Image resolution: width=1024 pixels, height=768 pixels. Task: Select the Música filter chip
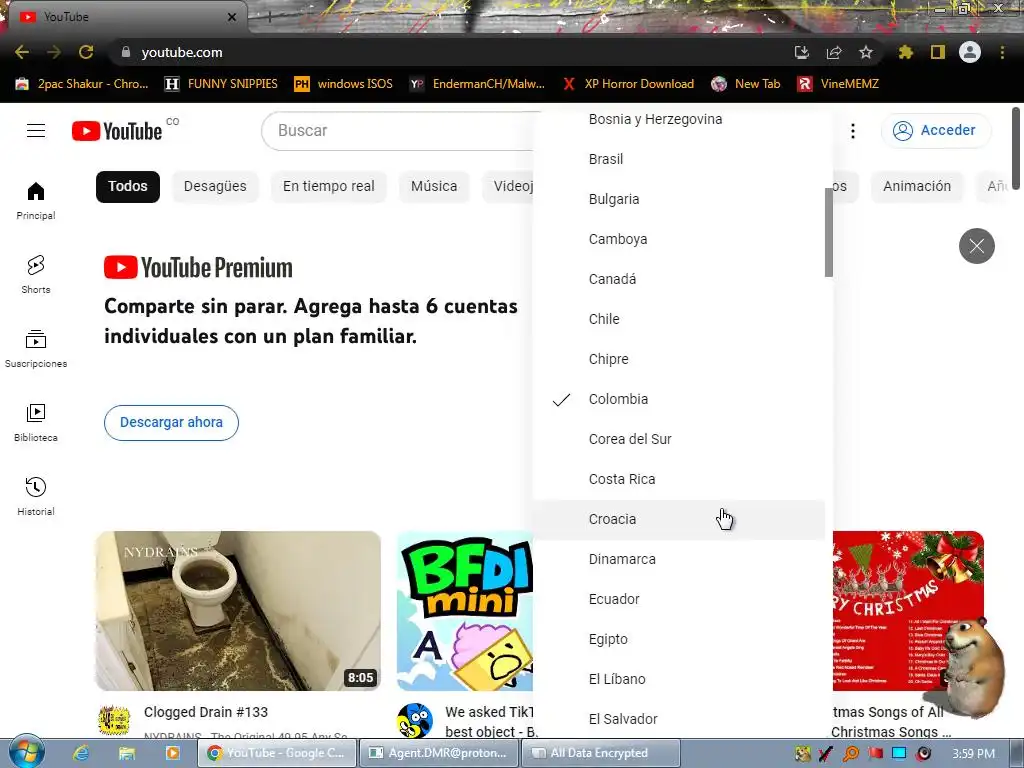[434, 187]
